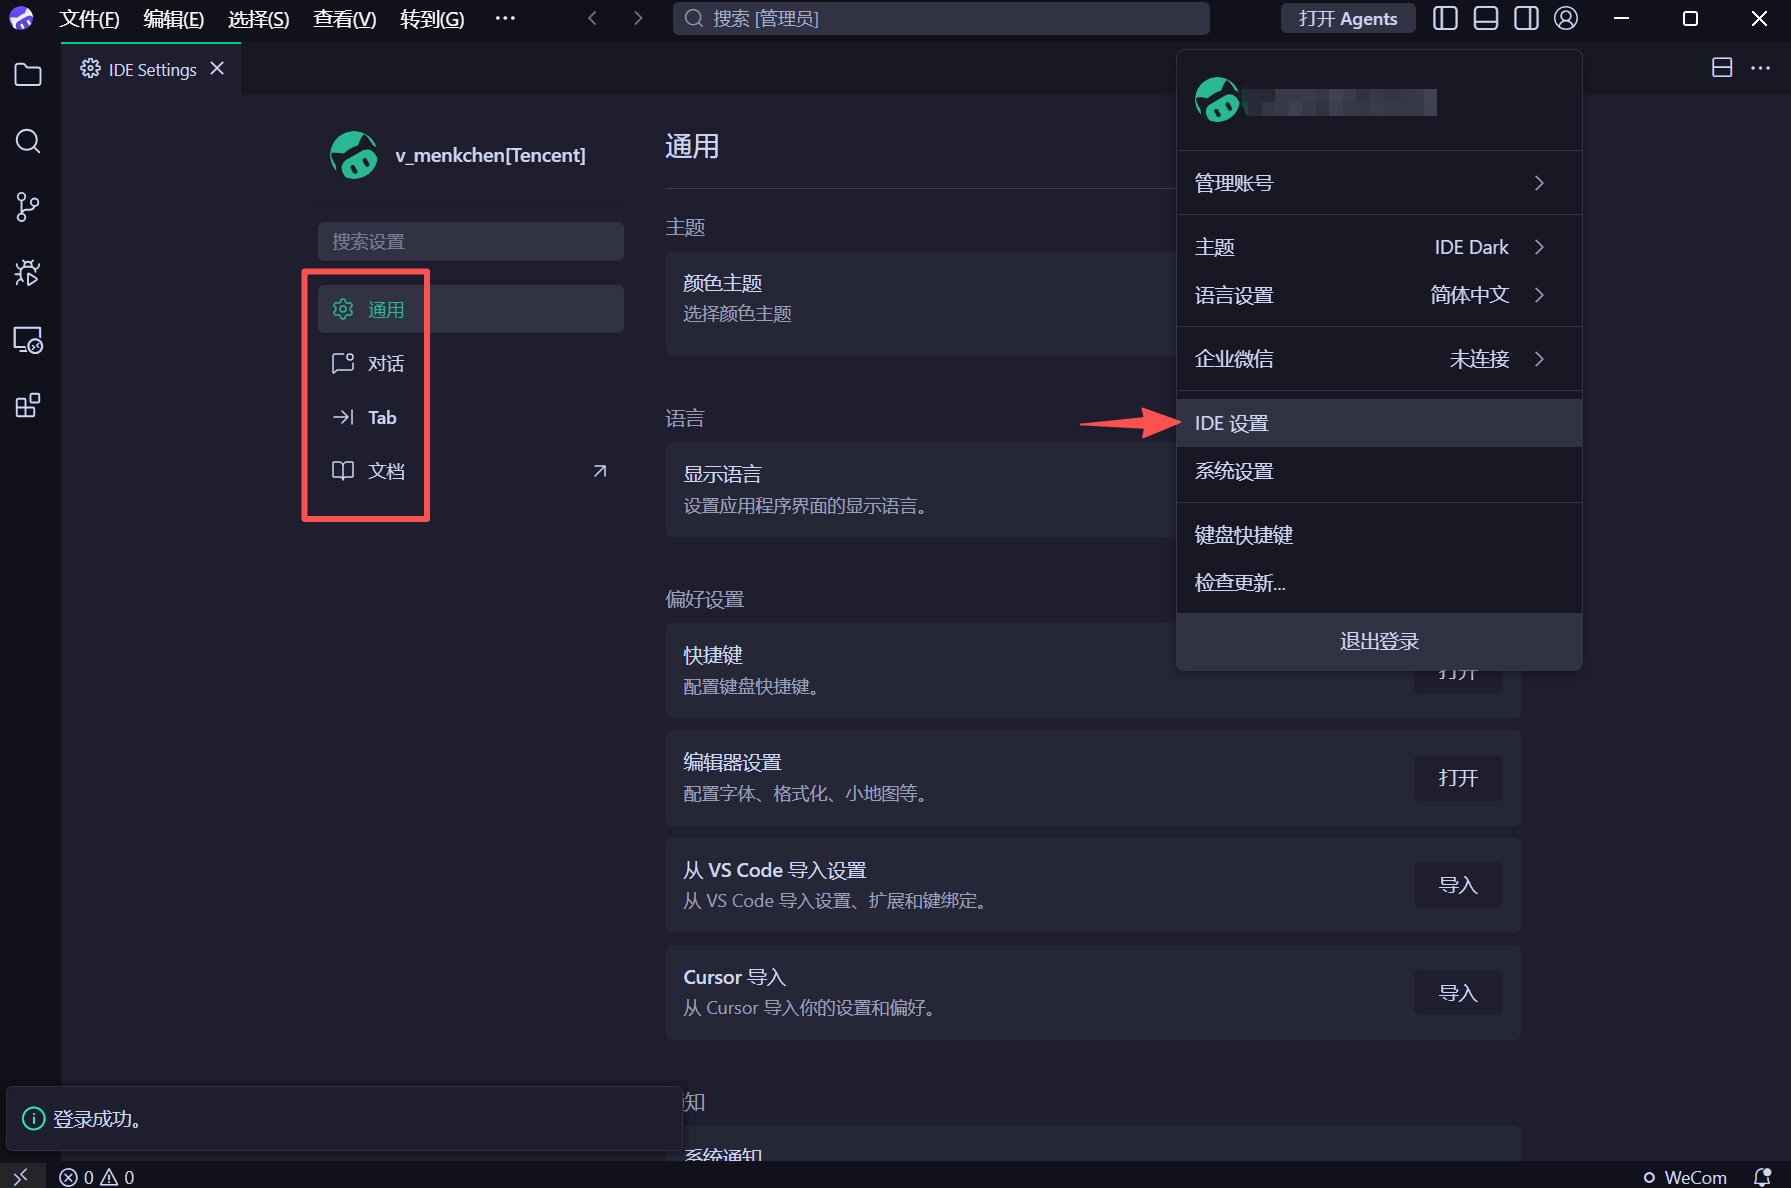The image size is (1791, 1188).
Task: Expand 管理账号 submenu
Action: click(1379, 183)
